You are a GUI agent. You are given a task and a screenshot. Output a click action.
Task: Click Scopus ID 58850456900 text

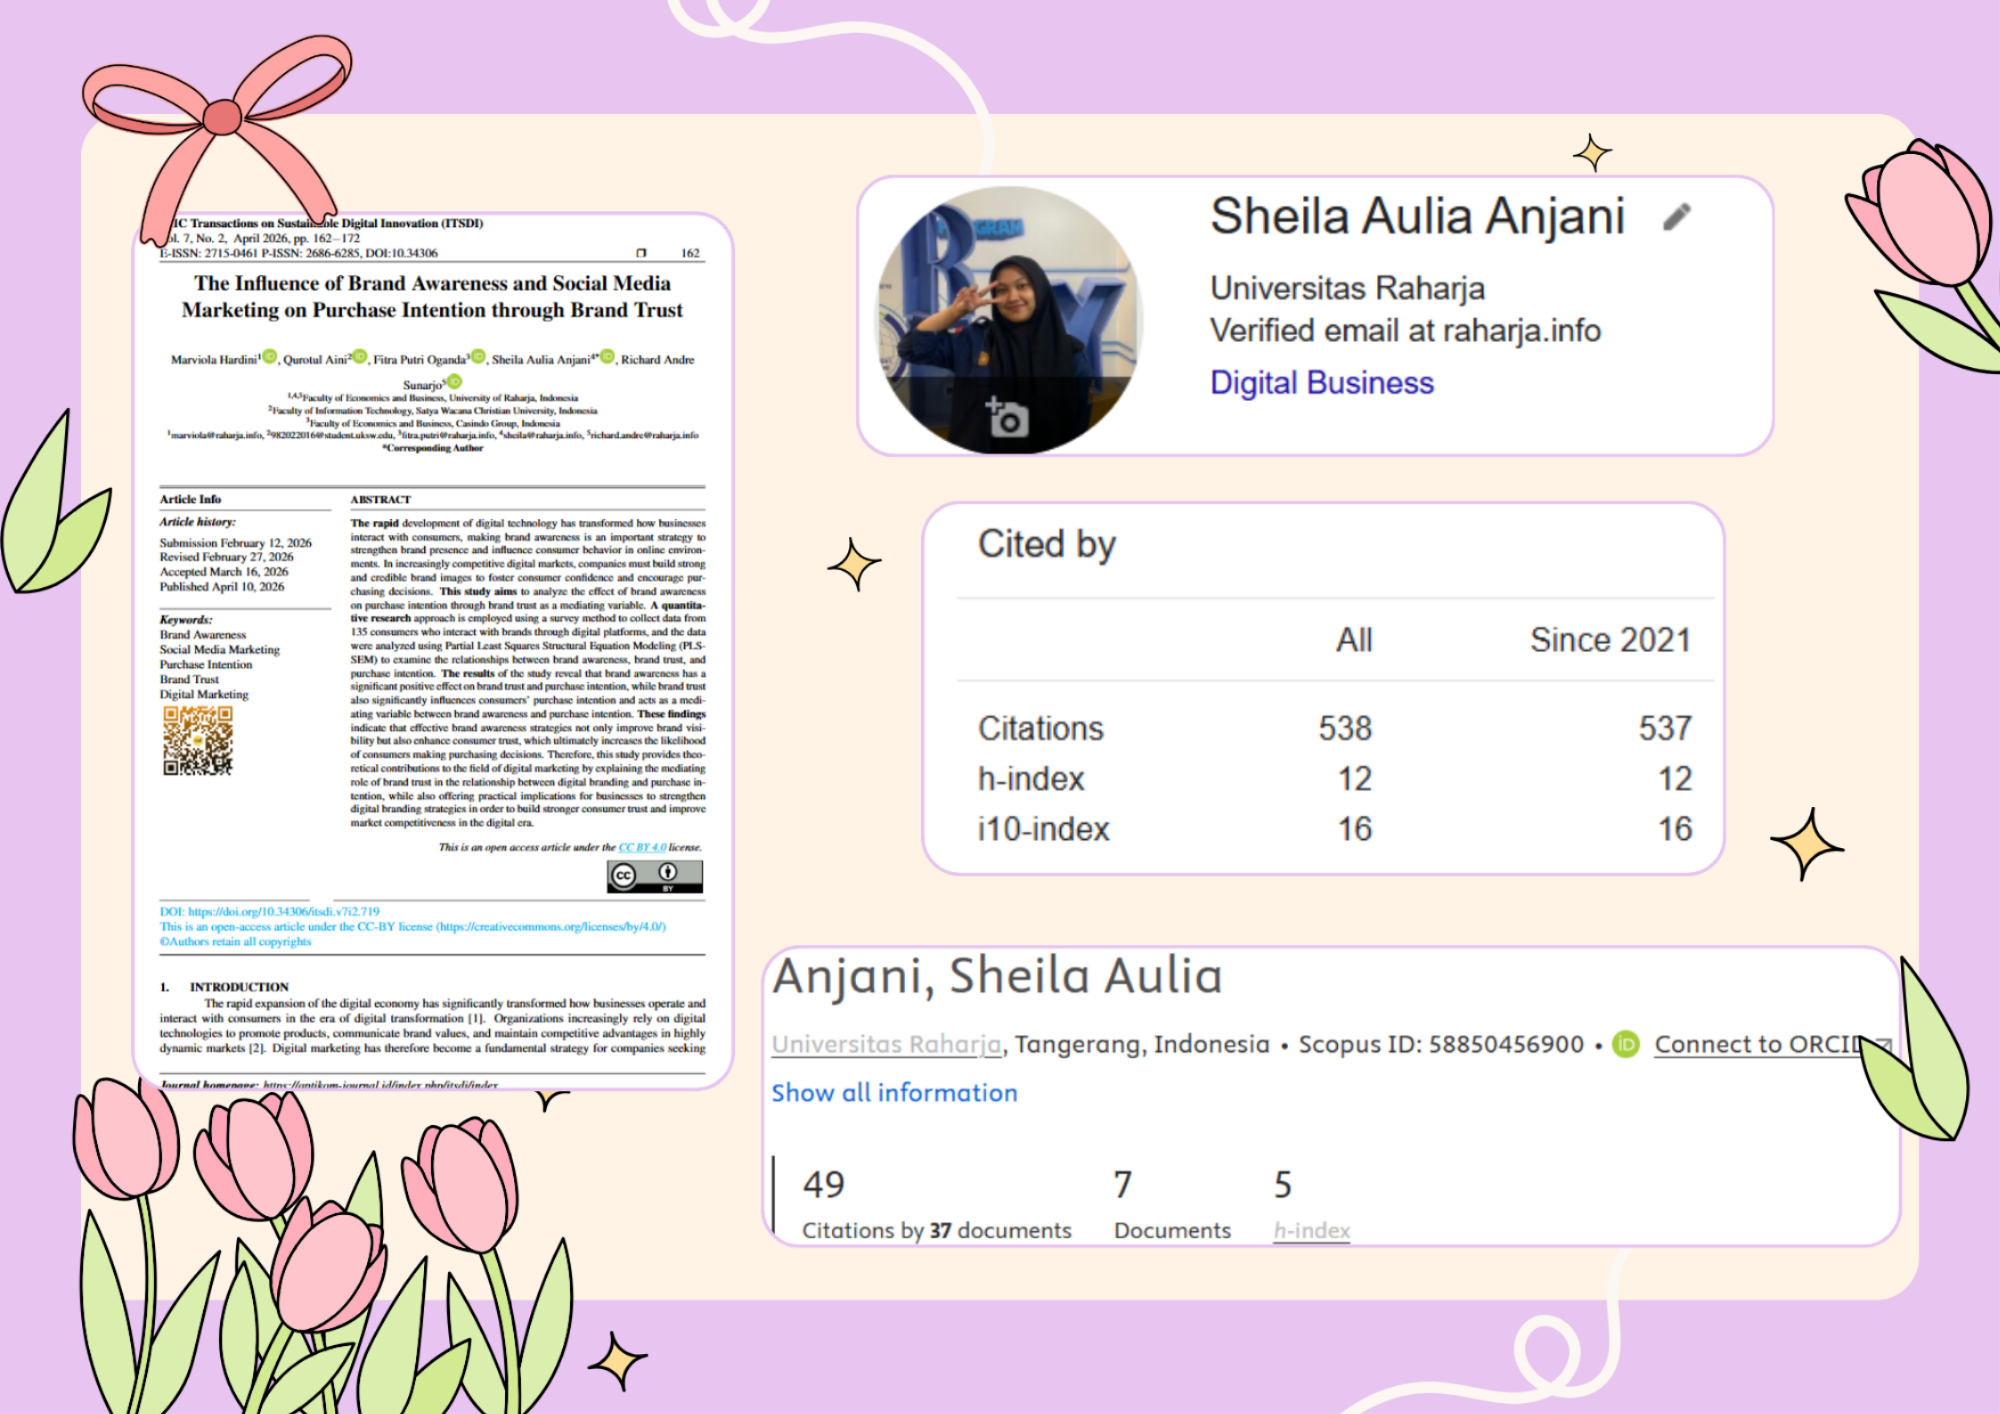[x=1441, y=1044]
